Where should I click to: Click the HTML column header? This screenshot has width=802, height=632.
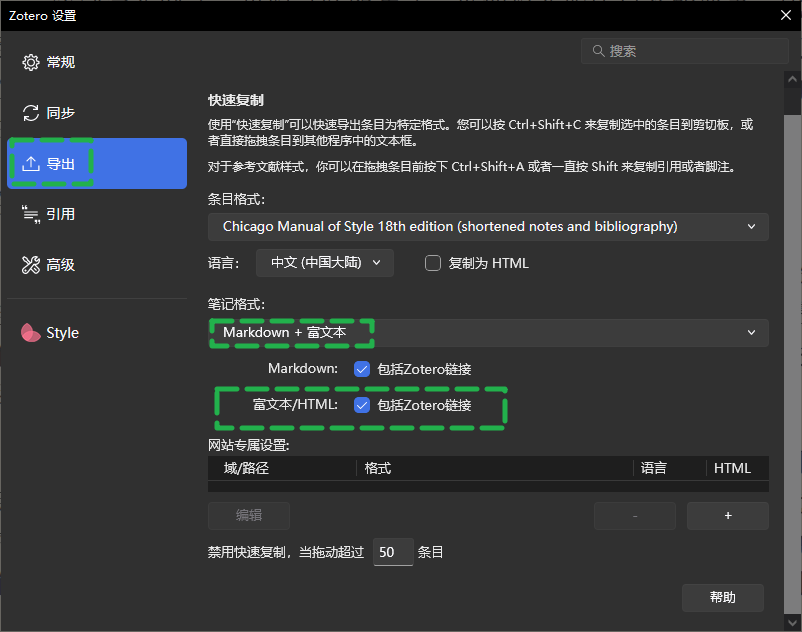point(738,468)
